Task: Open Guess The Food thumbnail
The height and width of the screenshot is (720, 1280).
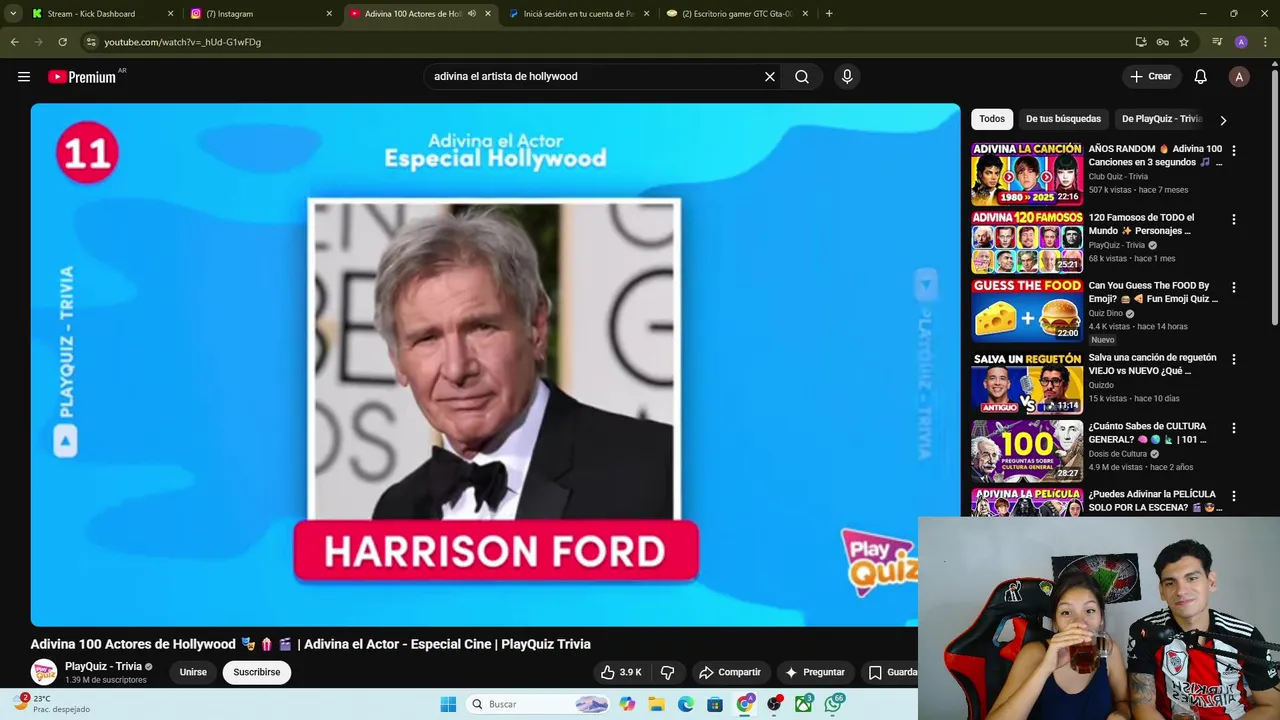Action: click(1027, 310)
